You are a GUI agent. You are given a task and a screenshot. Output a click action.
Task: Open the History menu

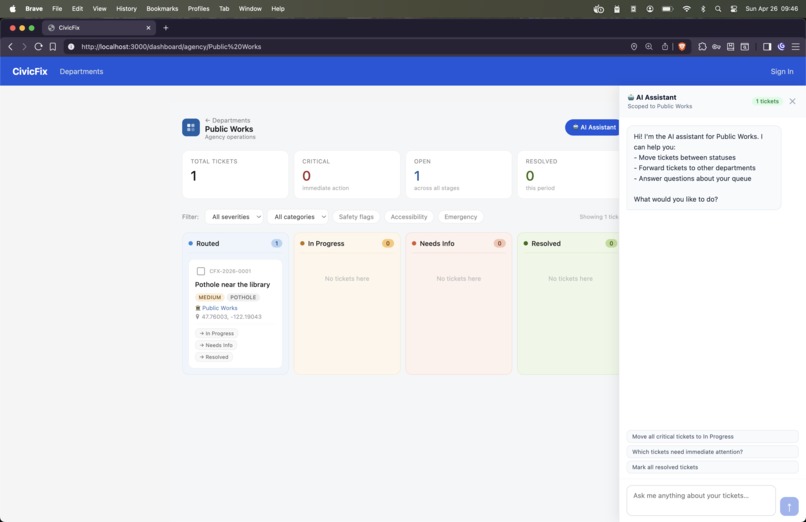(x=126, y=9)
